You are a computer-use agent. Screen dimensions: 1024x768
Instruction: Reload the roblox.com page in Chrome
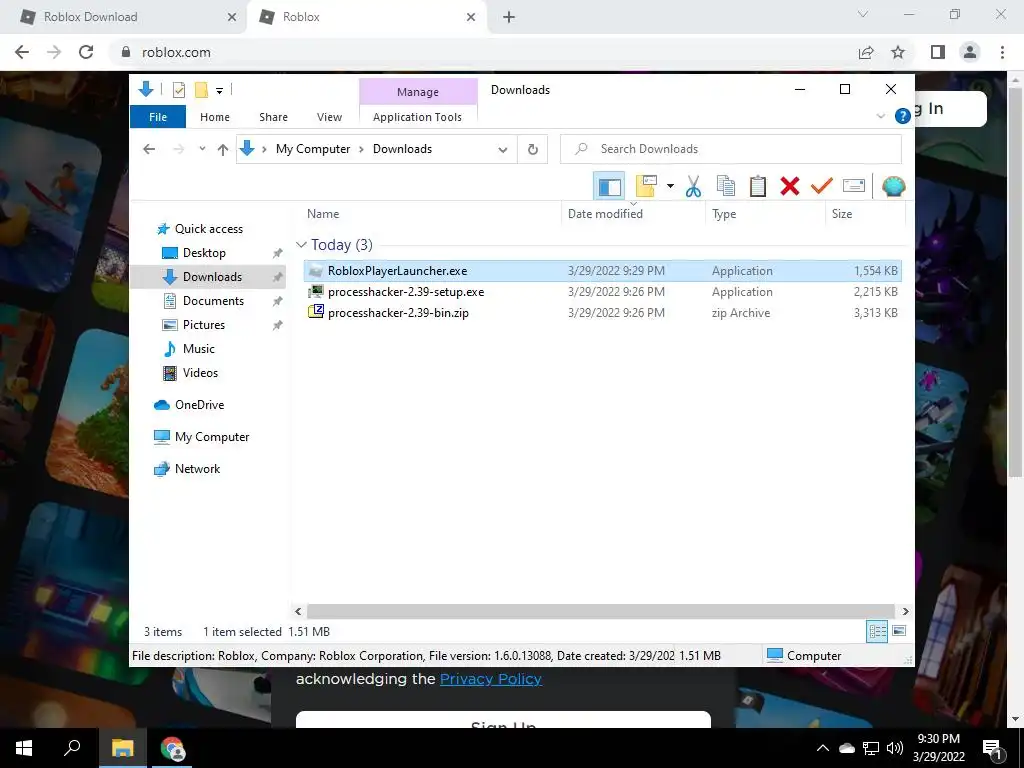(x=86, y=52)
